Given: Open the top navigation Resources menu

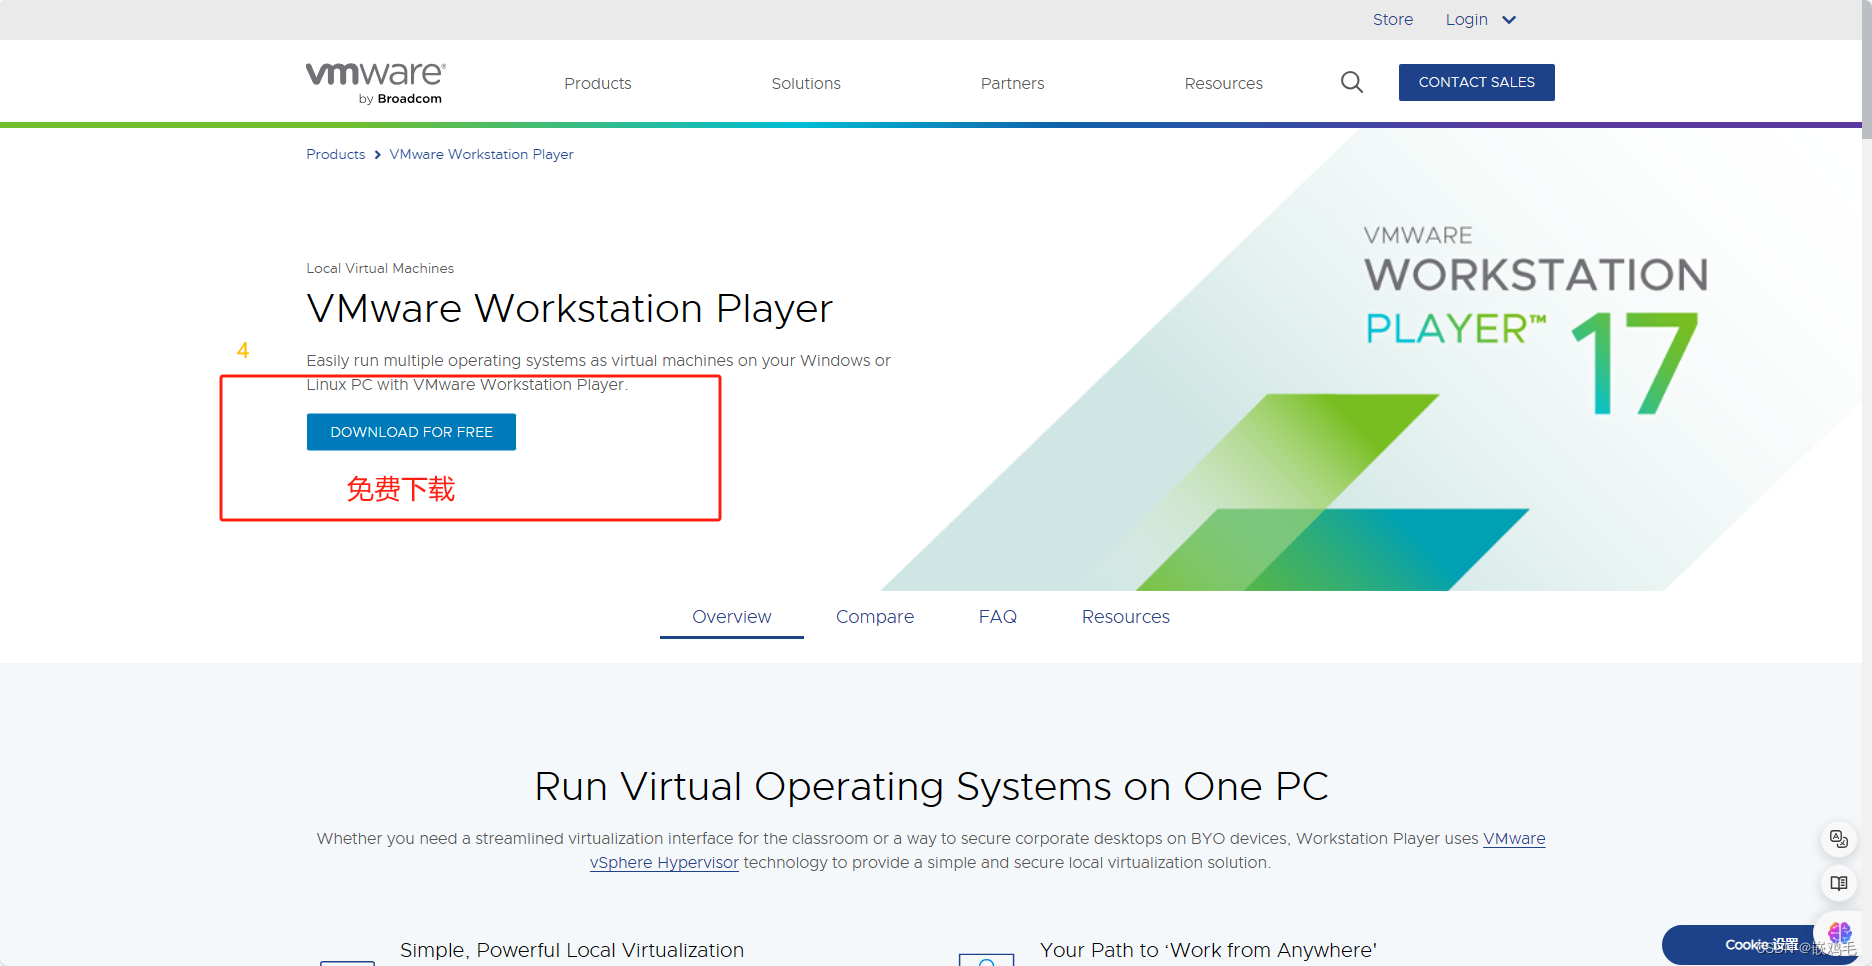Looking at the screenshot, I should [1223, 83].
